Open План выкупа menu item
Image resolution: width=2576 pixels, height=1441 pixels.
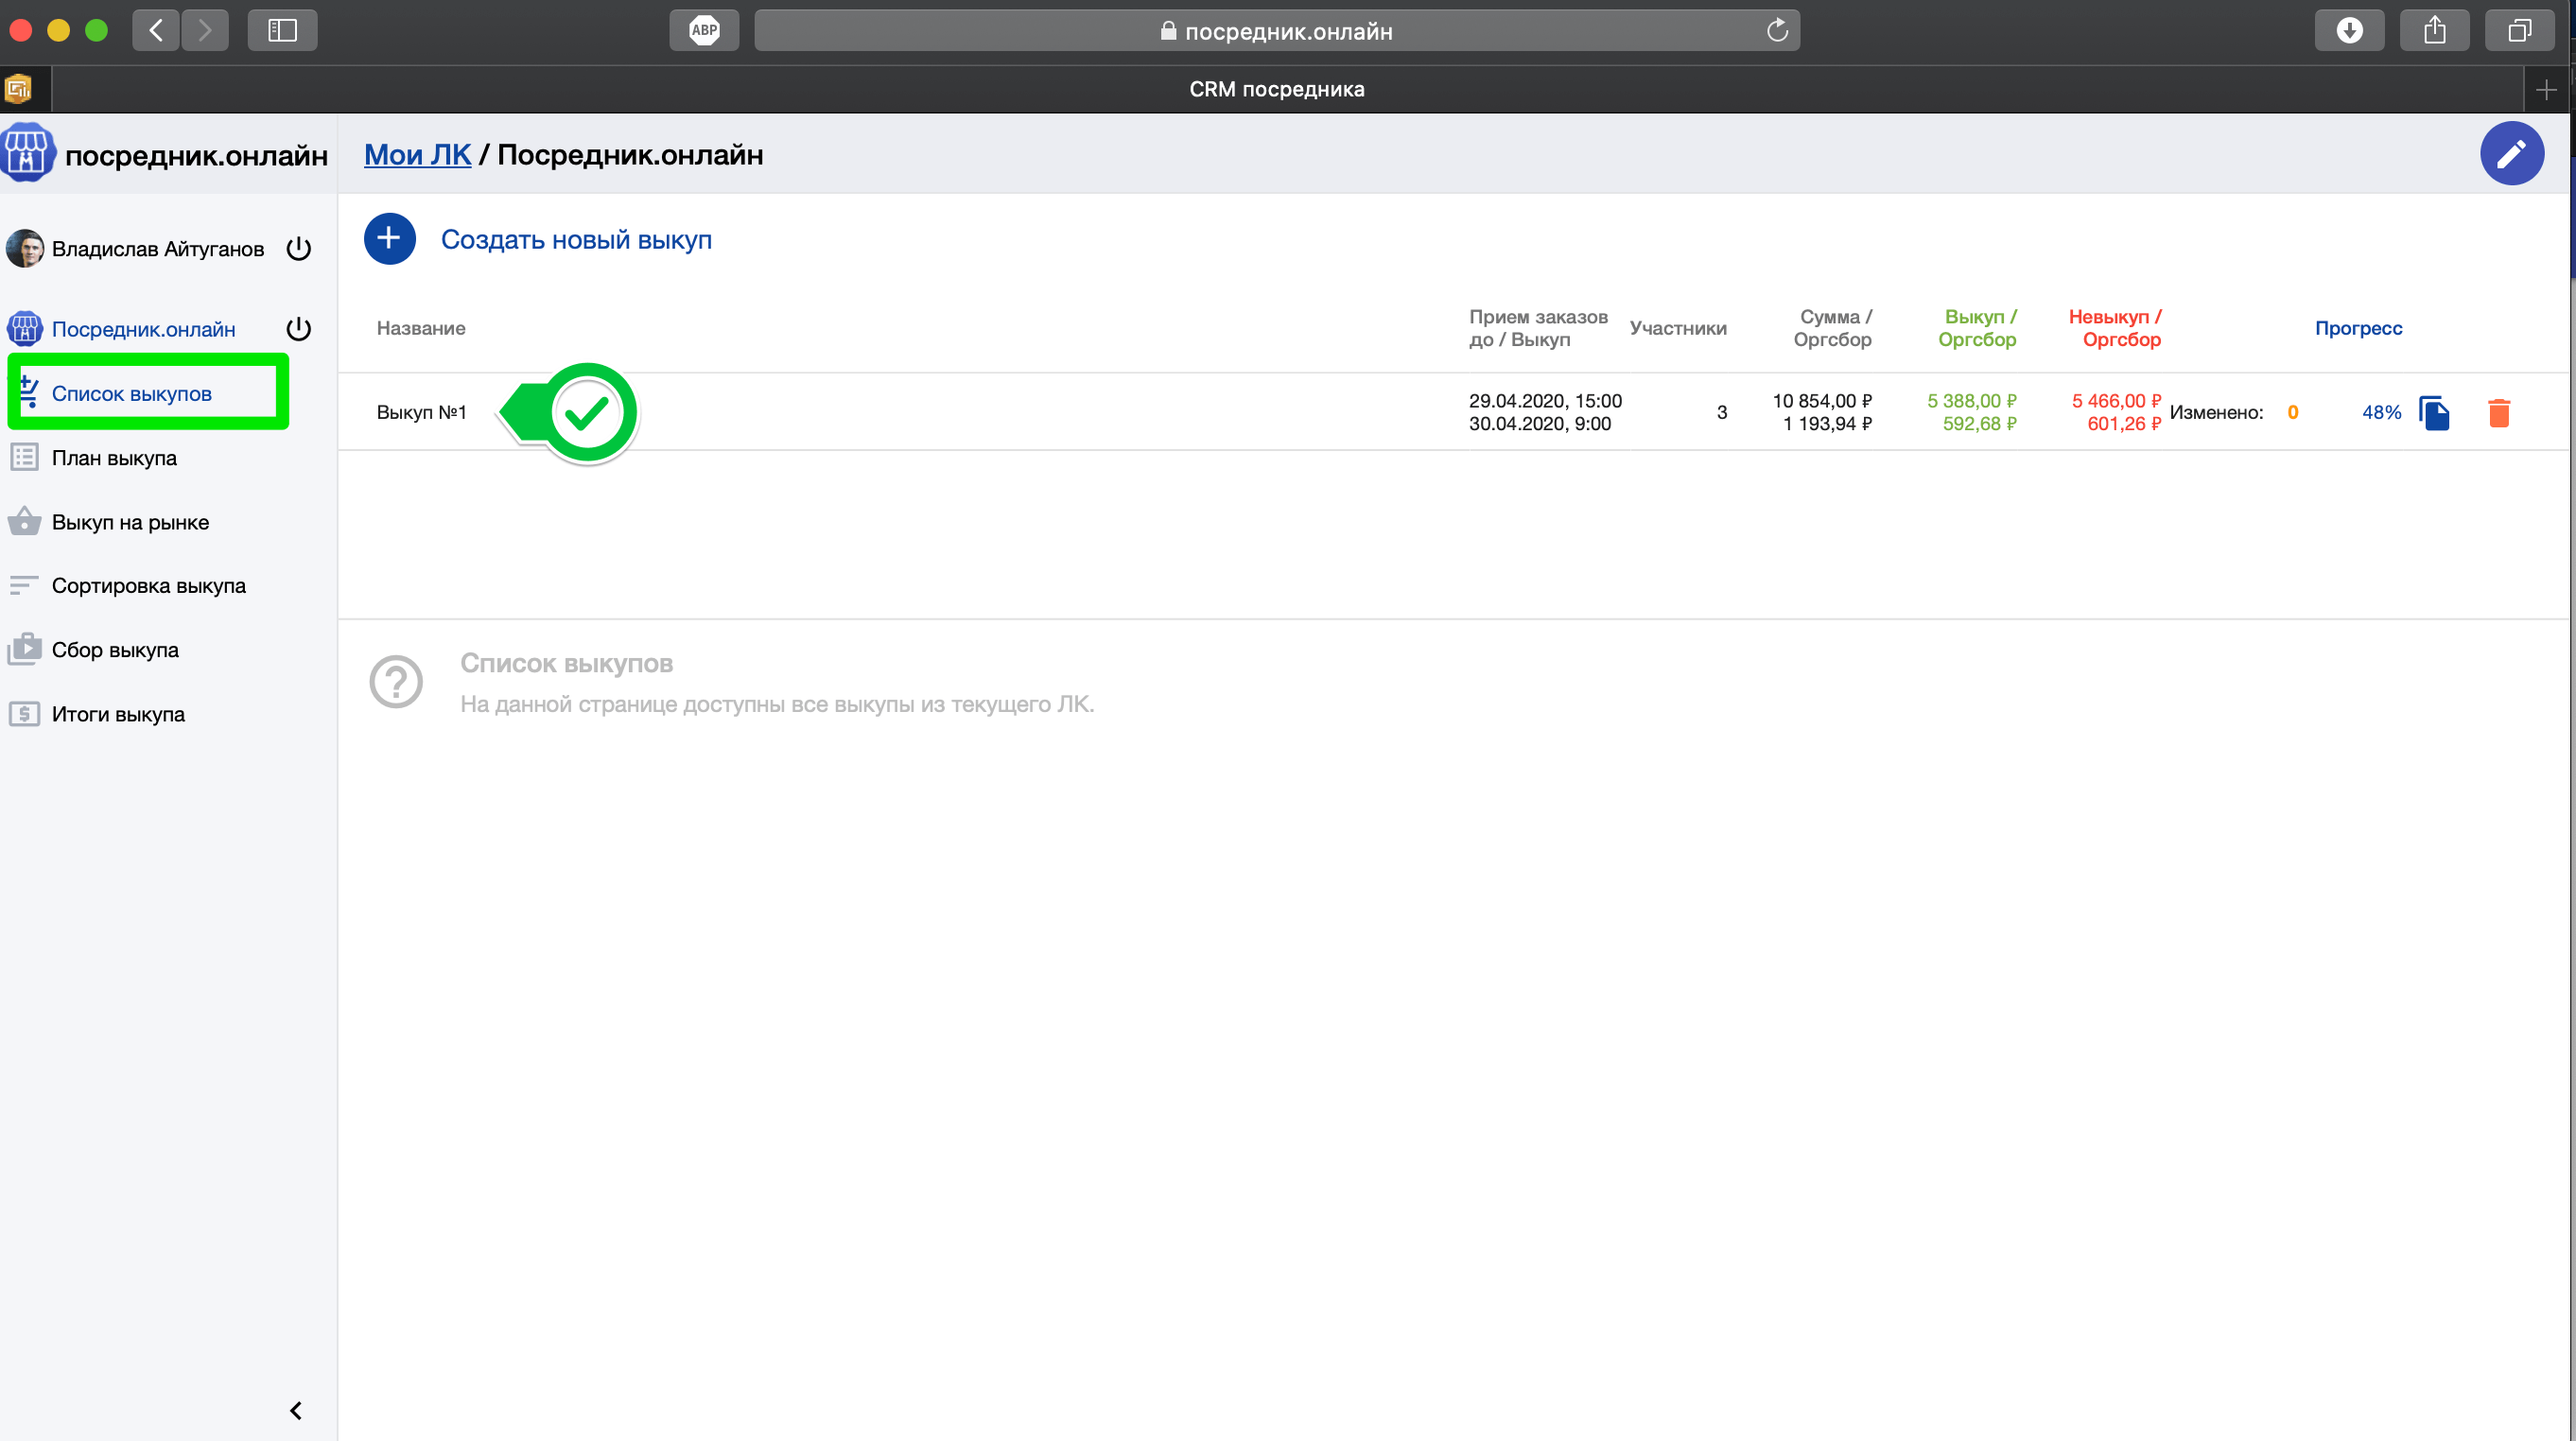tap(114, 458)
